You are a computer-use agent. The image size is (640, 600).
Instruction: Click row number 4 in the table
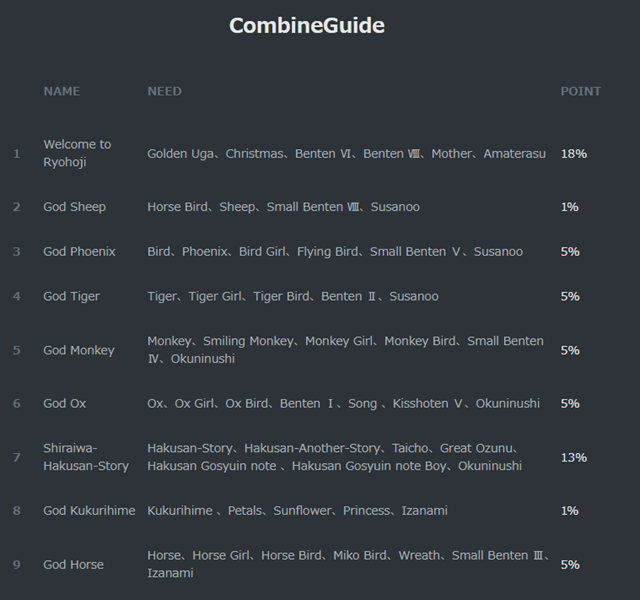(x=16, y=297)
